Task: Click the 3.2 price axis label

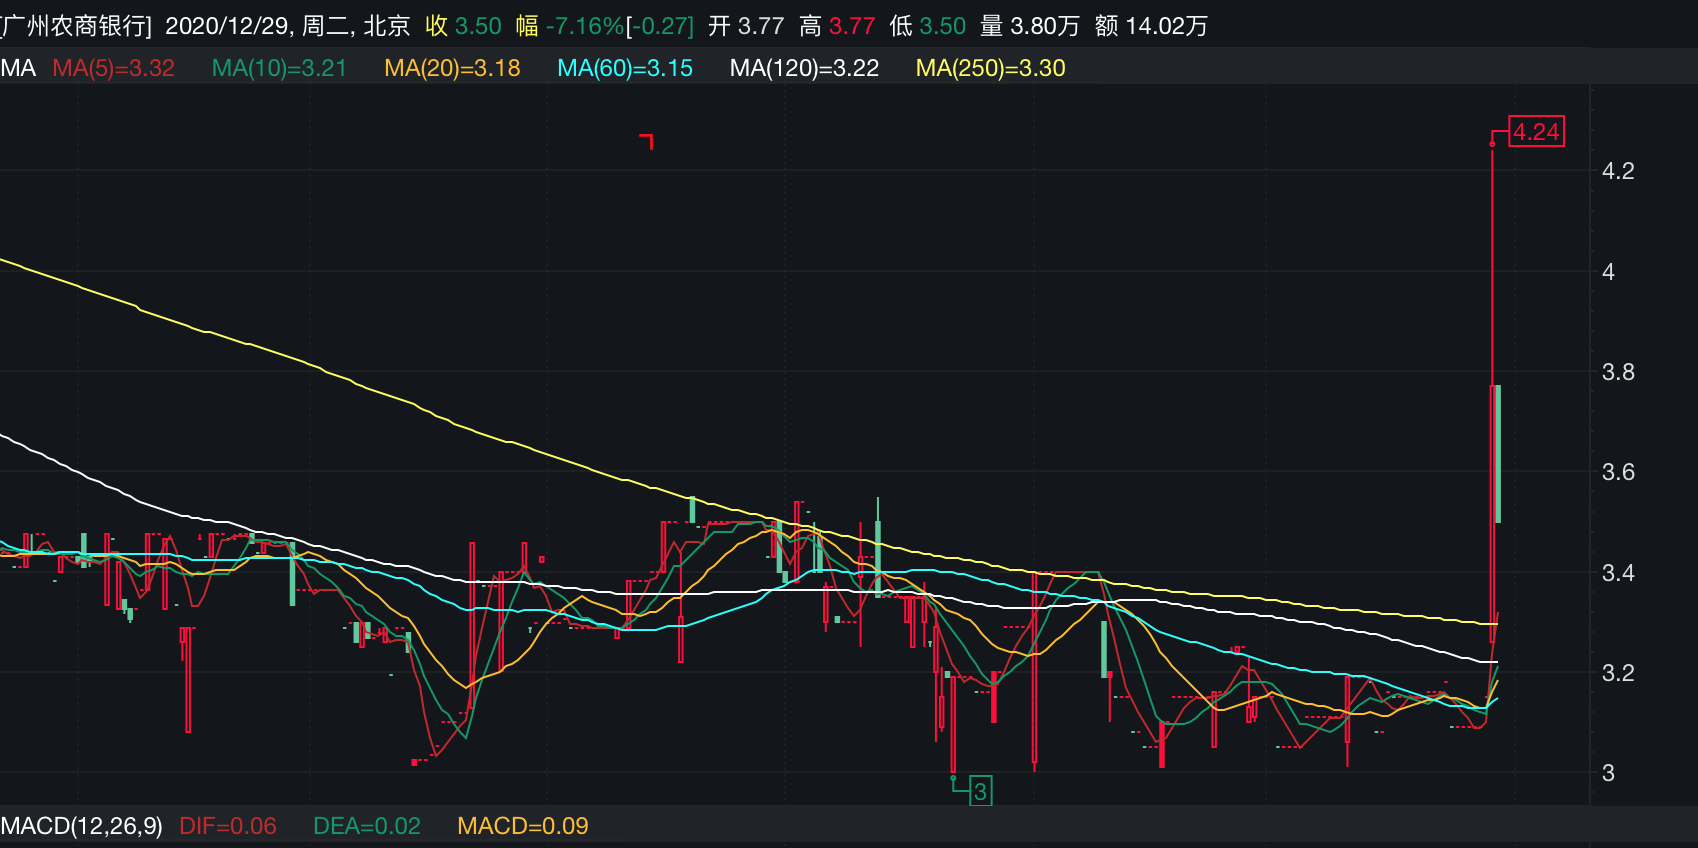Action: coord(1618,673)
